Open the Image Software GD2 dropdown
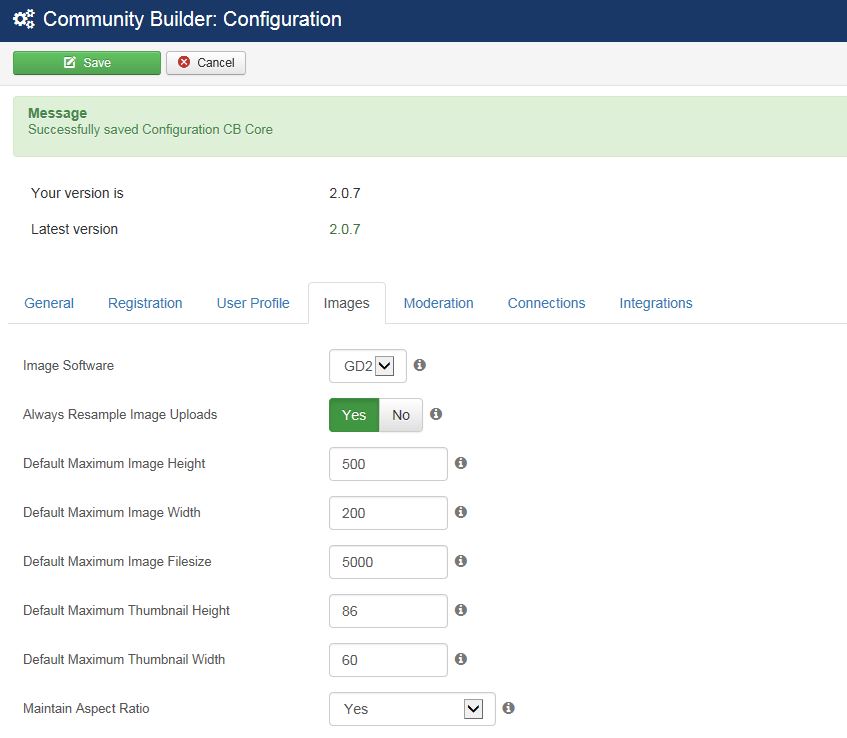 click(x=368, y=366)
